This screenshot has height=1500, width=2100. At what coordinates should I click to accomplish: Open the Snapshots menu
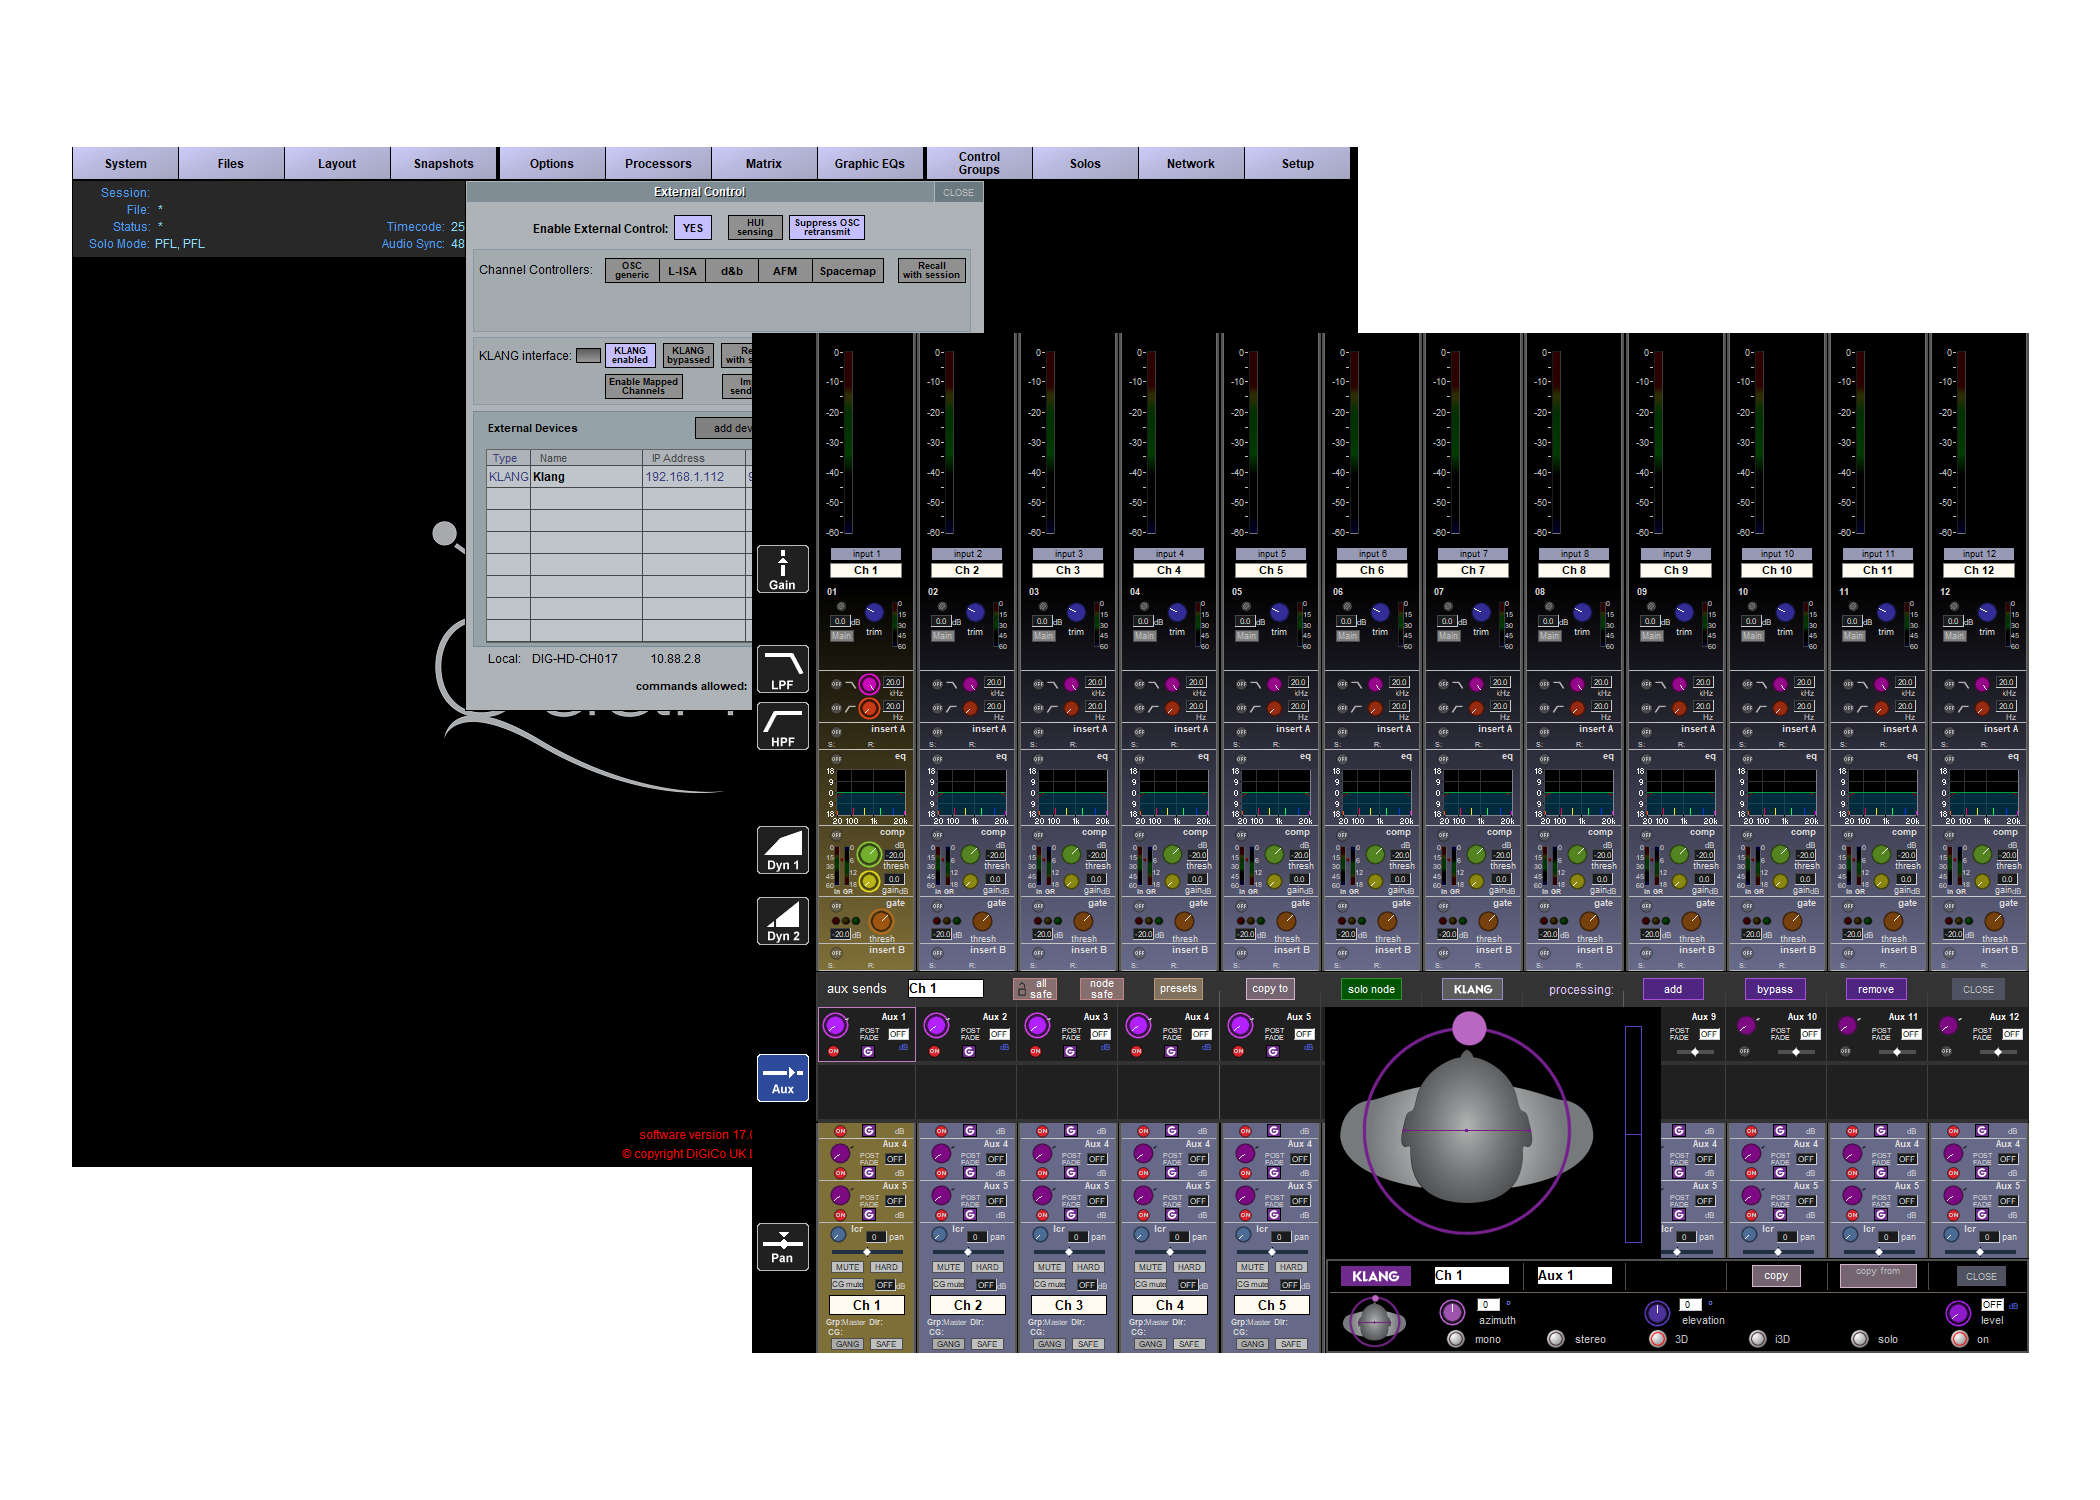443,164
